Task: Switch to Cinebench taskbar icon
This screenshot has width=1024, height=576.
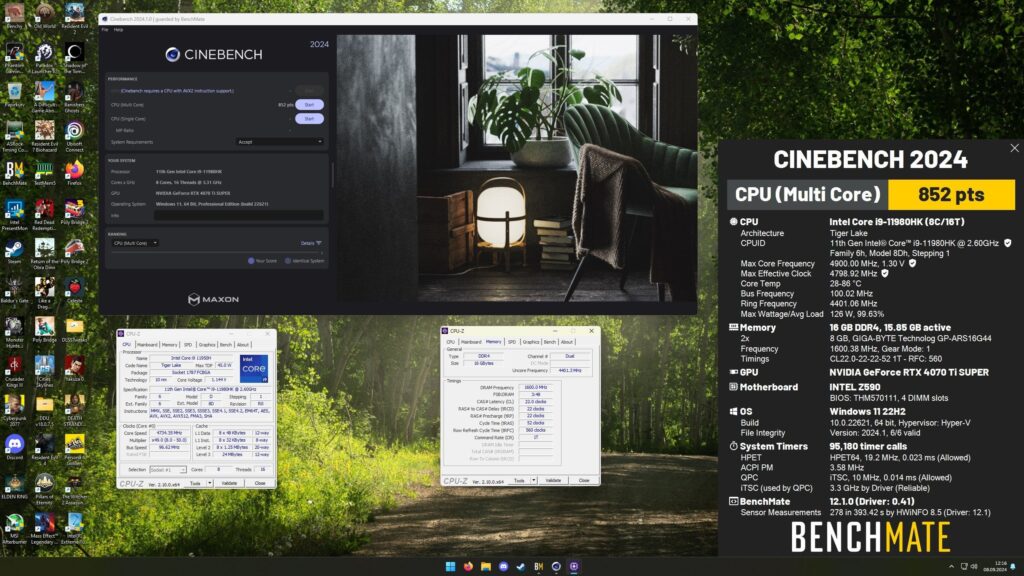Action: [x=556, y=566]
